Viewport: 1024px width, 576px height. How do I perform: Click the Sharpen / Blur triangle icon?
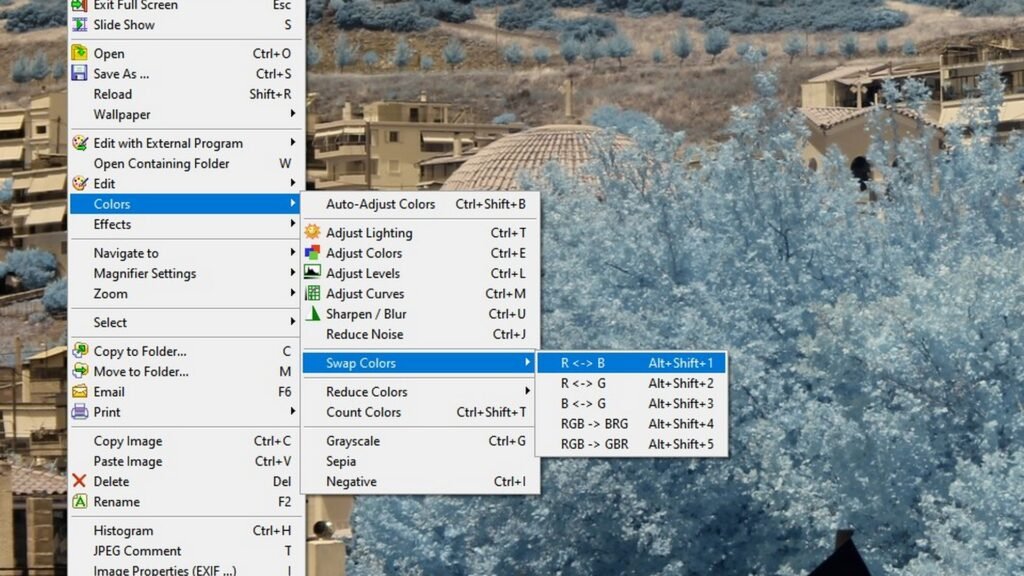[312, 313]
